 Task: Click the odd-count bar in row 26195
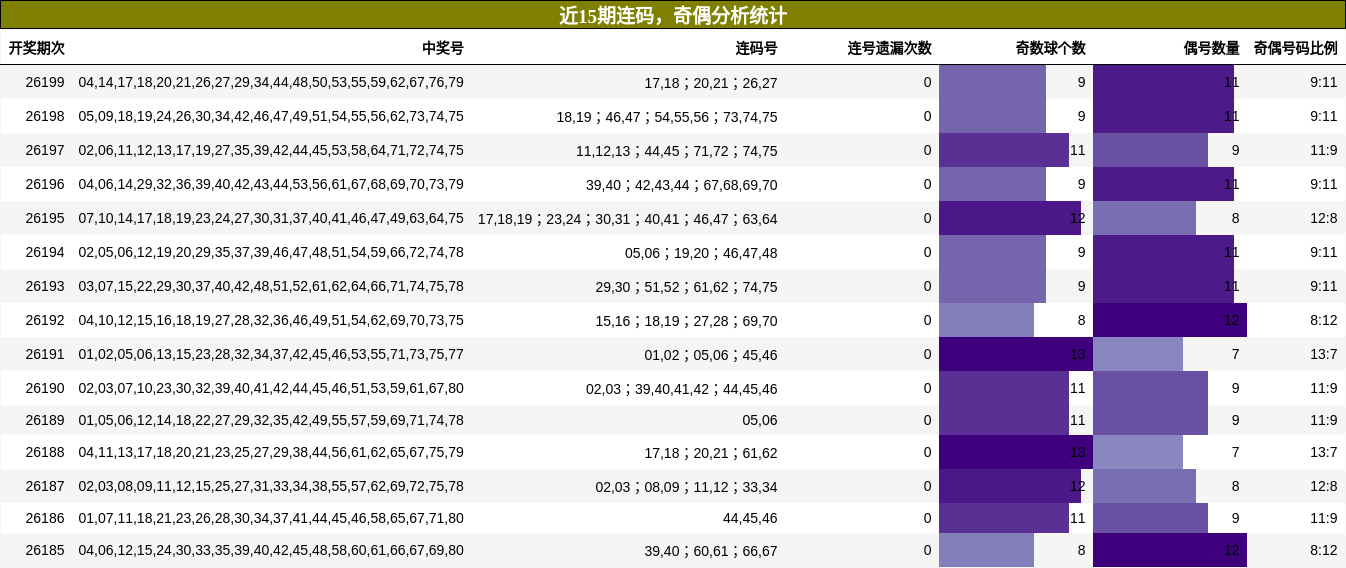tap(1010, 218)
